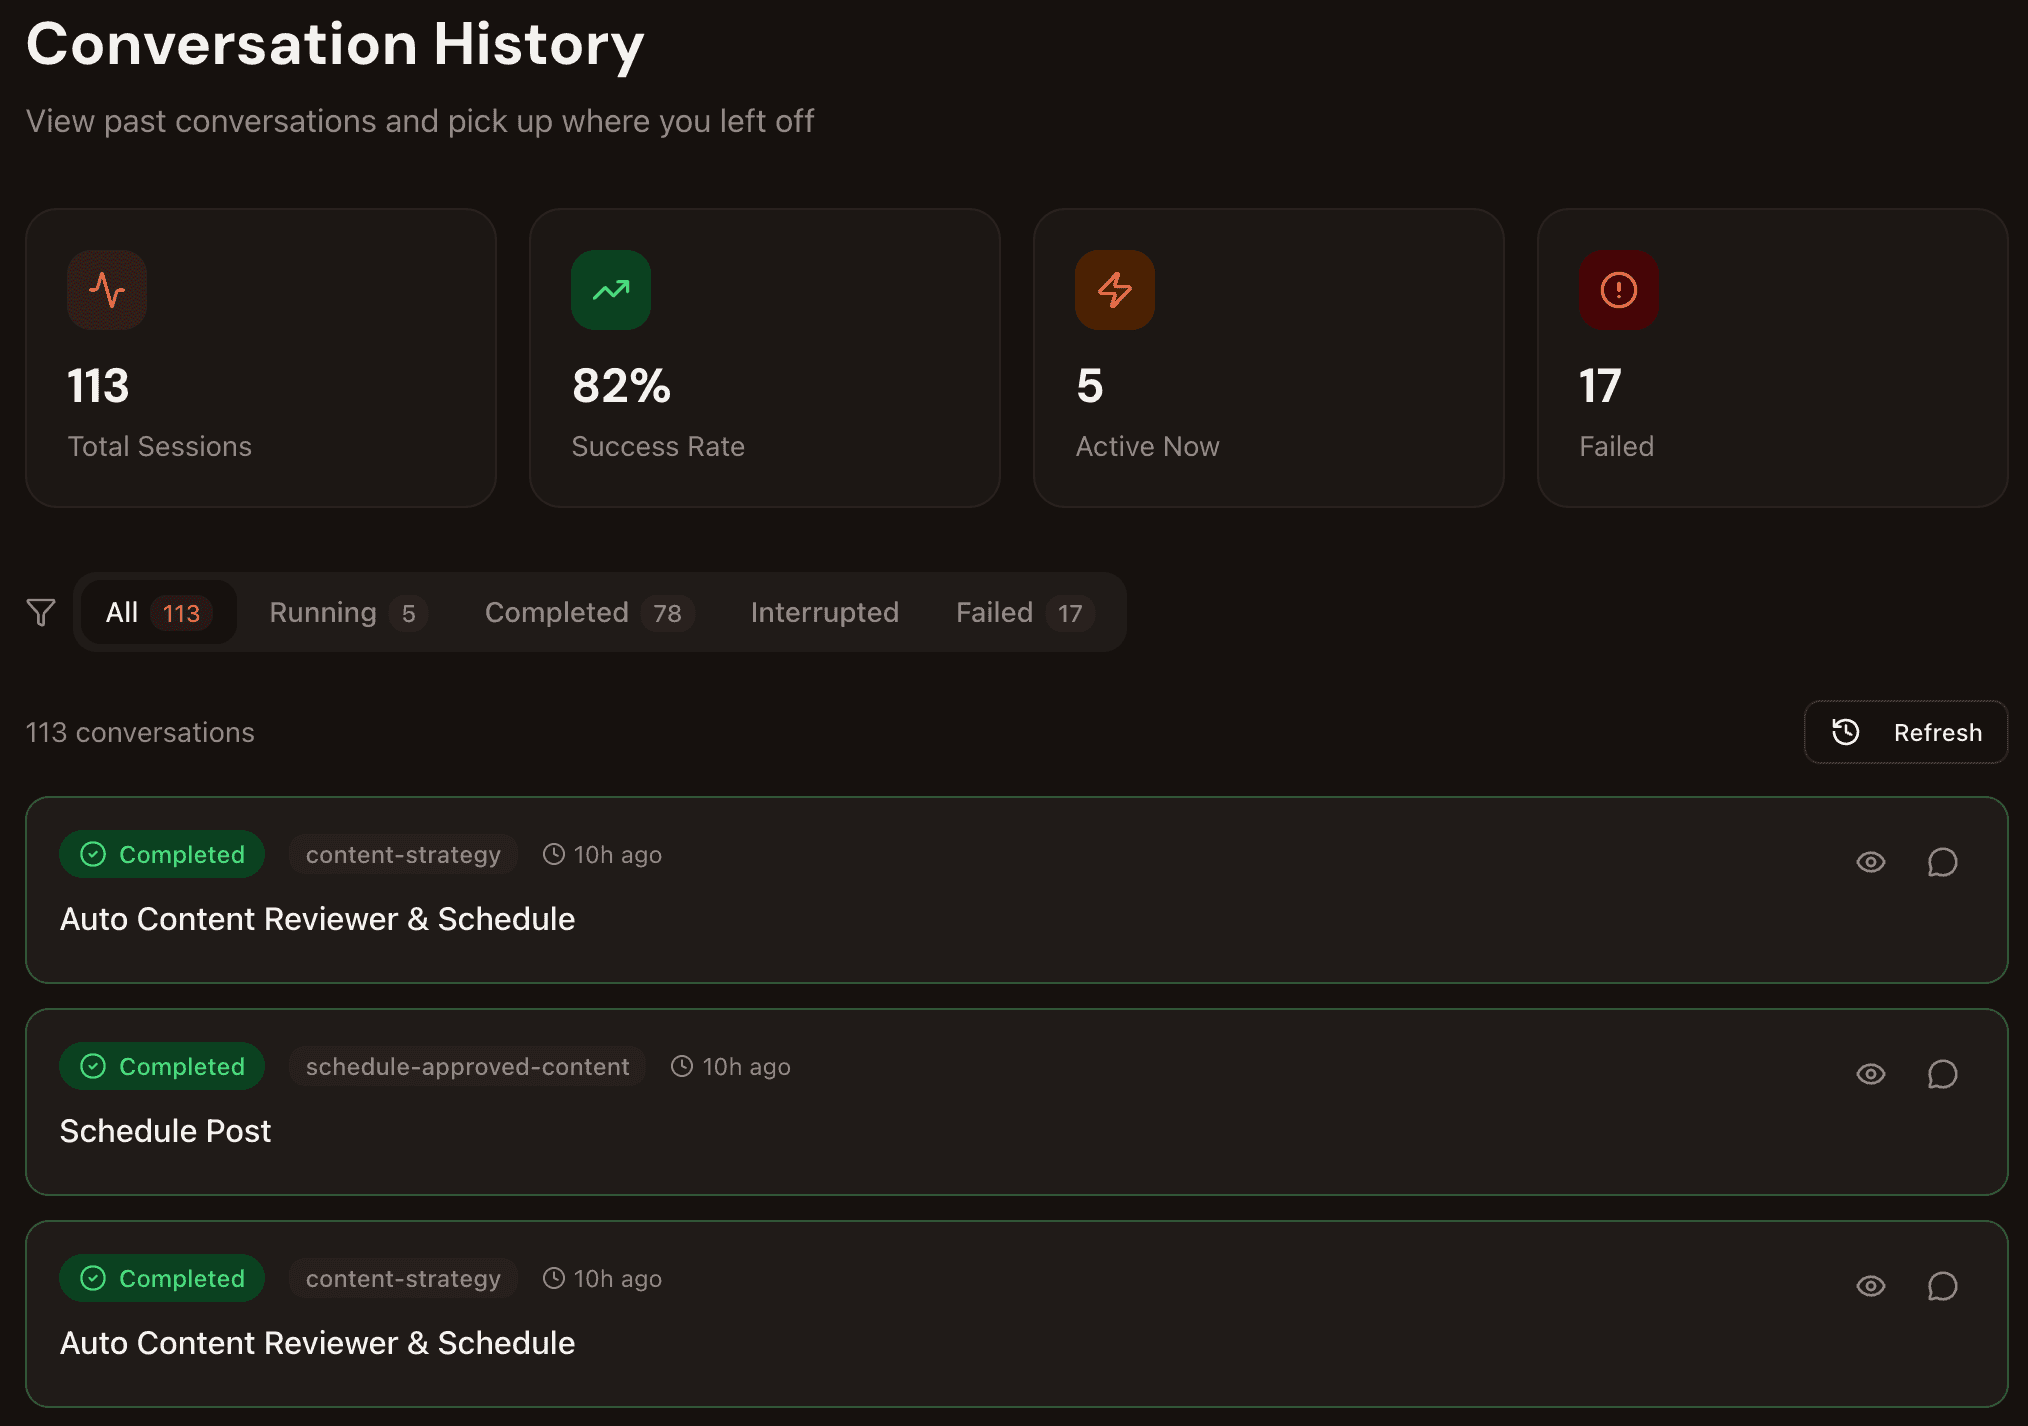Open chat bubble for Schedule Post conversation
Image resolution: width=2028 pixels, height=1426 pixels.
pyautogui.click(x=1942, y=1074)
